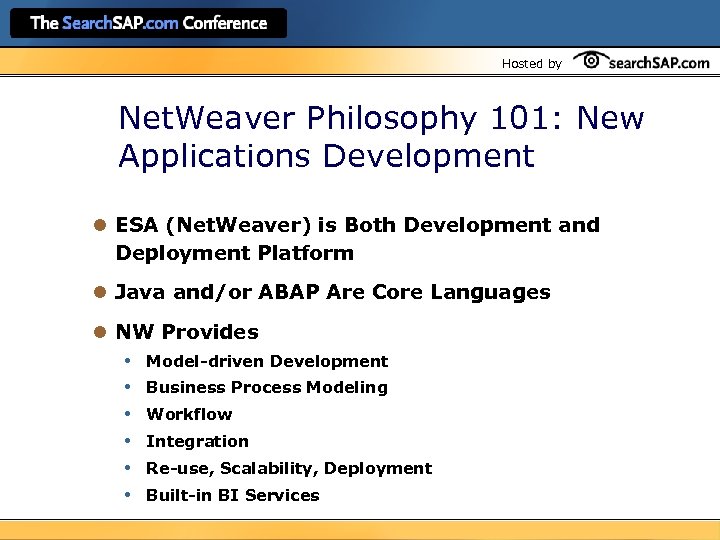This screenshot has height=540, width=720.
Task: Click the 'Hosted by' label
Action: coord(532,64)
